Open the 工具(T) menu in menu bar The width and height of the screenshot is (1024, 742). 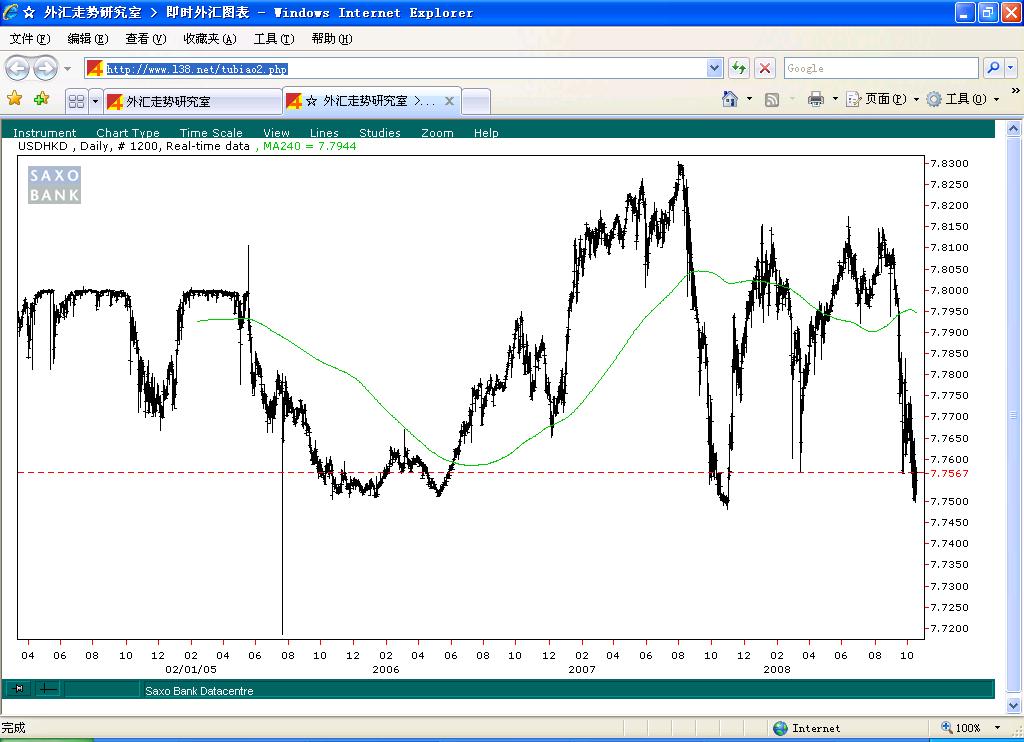tap(274, 39)
